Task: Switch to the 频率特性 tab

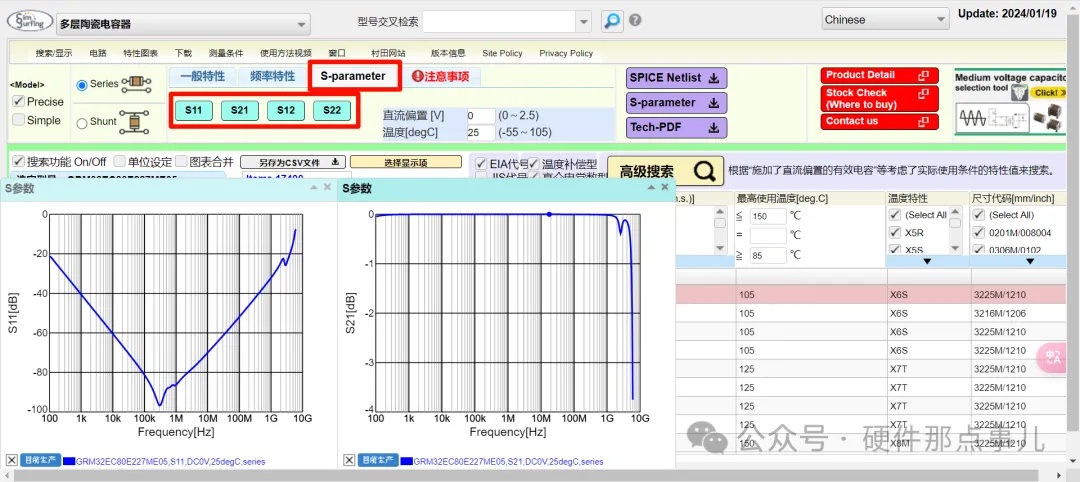Action: (x=272, y=76)
